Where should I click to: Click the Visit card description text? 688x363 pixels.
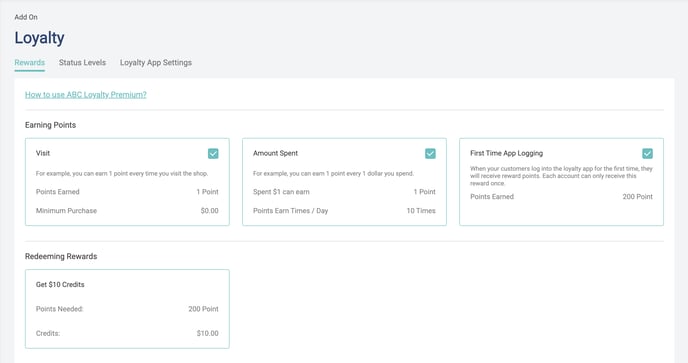click(122, 173)
